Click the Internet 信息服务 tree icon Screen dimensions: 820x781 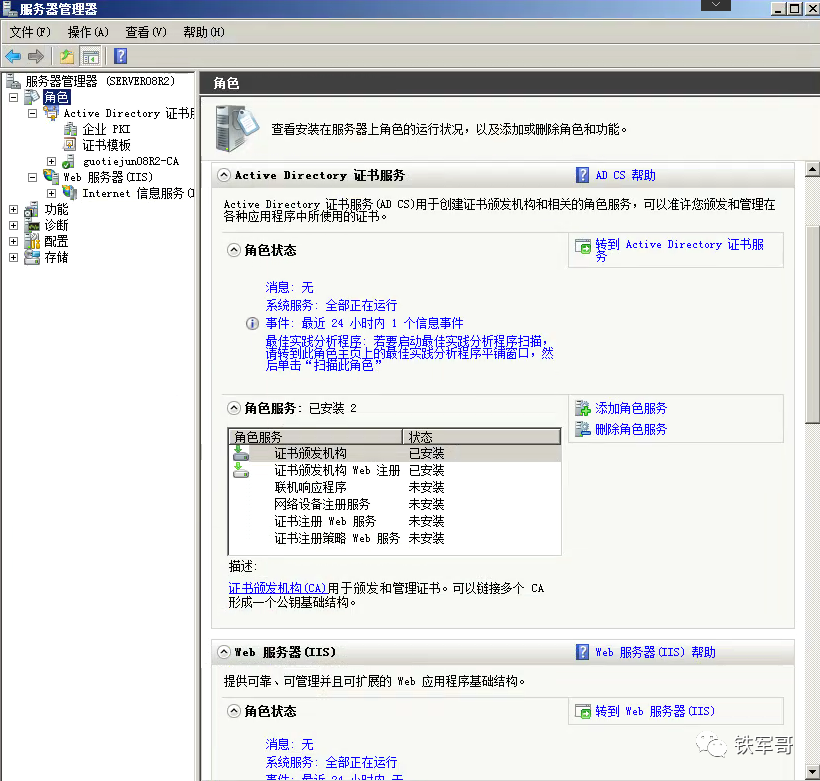pyautogui.click(x=70, y=193)
